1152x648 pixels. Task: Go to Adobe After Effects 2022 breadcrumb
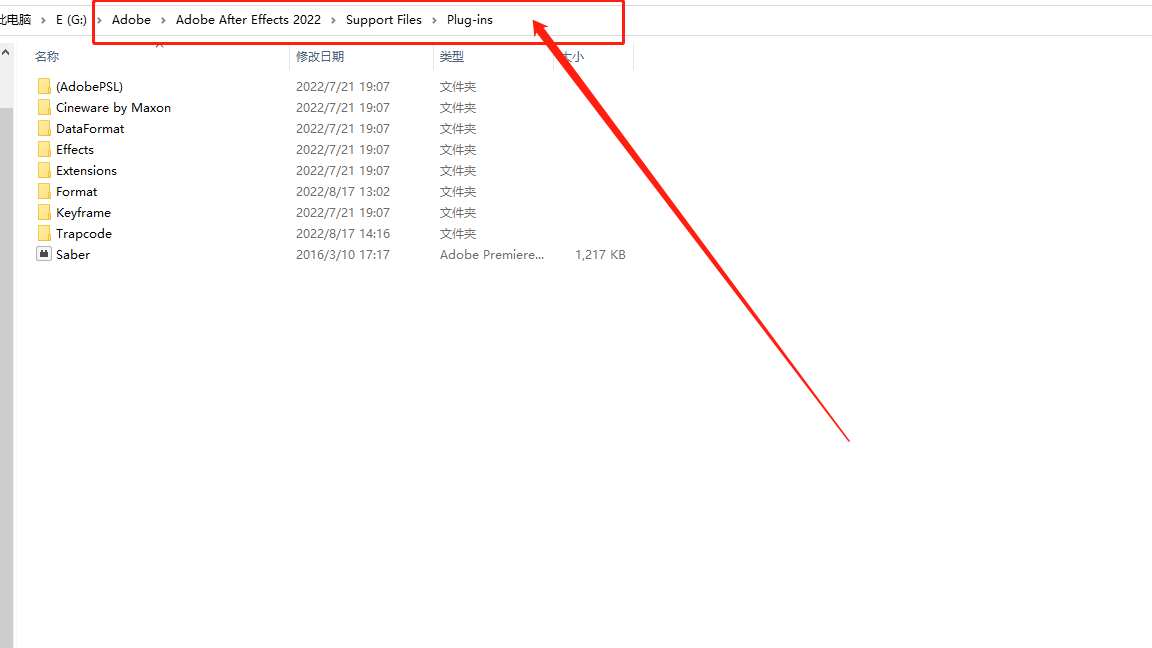pos(248,20)
